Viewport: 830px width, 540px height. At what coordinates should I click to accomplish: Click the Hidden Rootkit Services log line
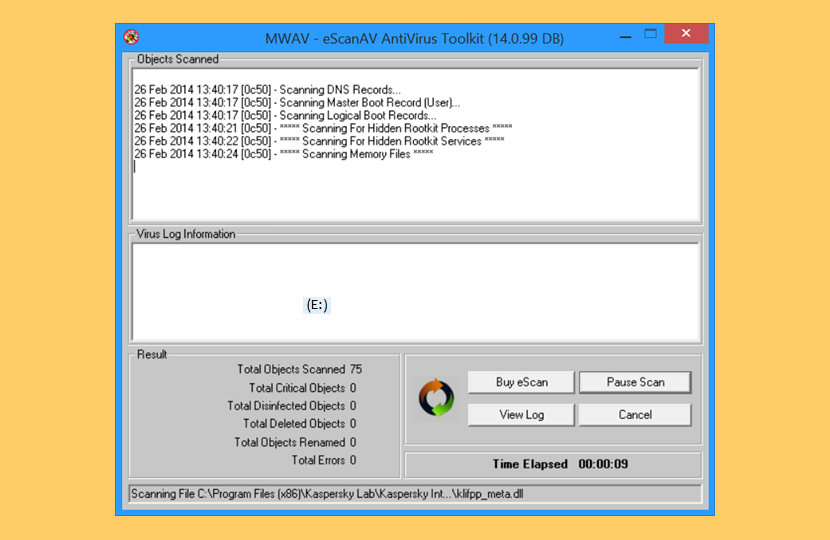tap(318, 141)
